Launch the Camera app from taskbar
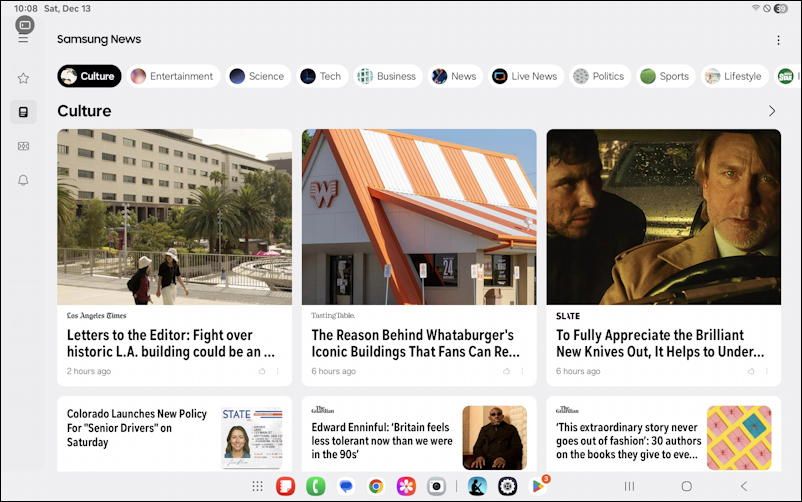Screen dimensions: 802x502 pyautogui.click(x=436, y=486)
